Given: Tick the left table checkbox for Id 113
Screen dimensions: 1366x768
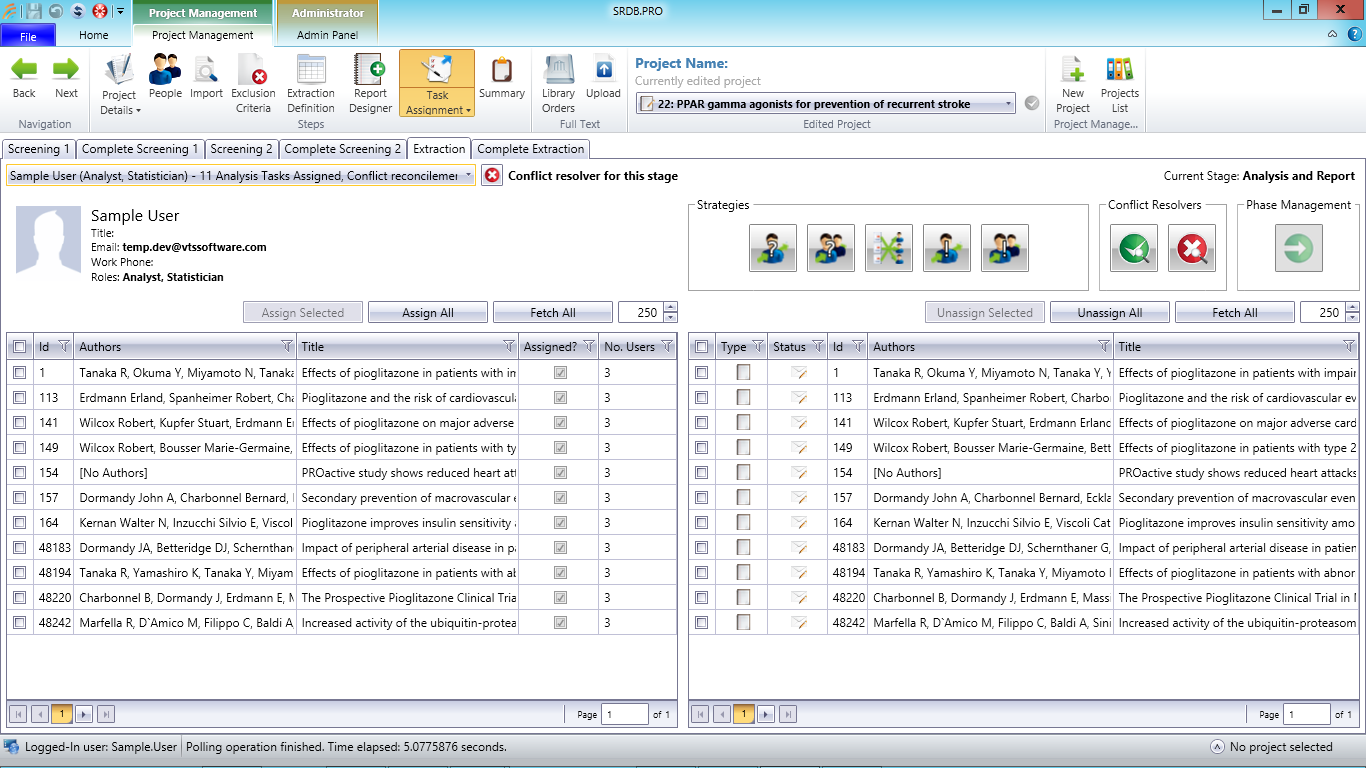Looking at the screenshot, I should [20, 397].
